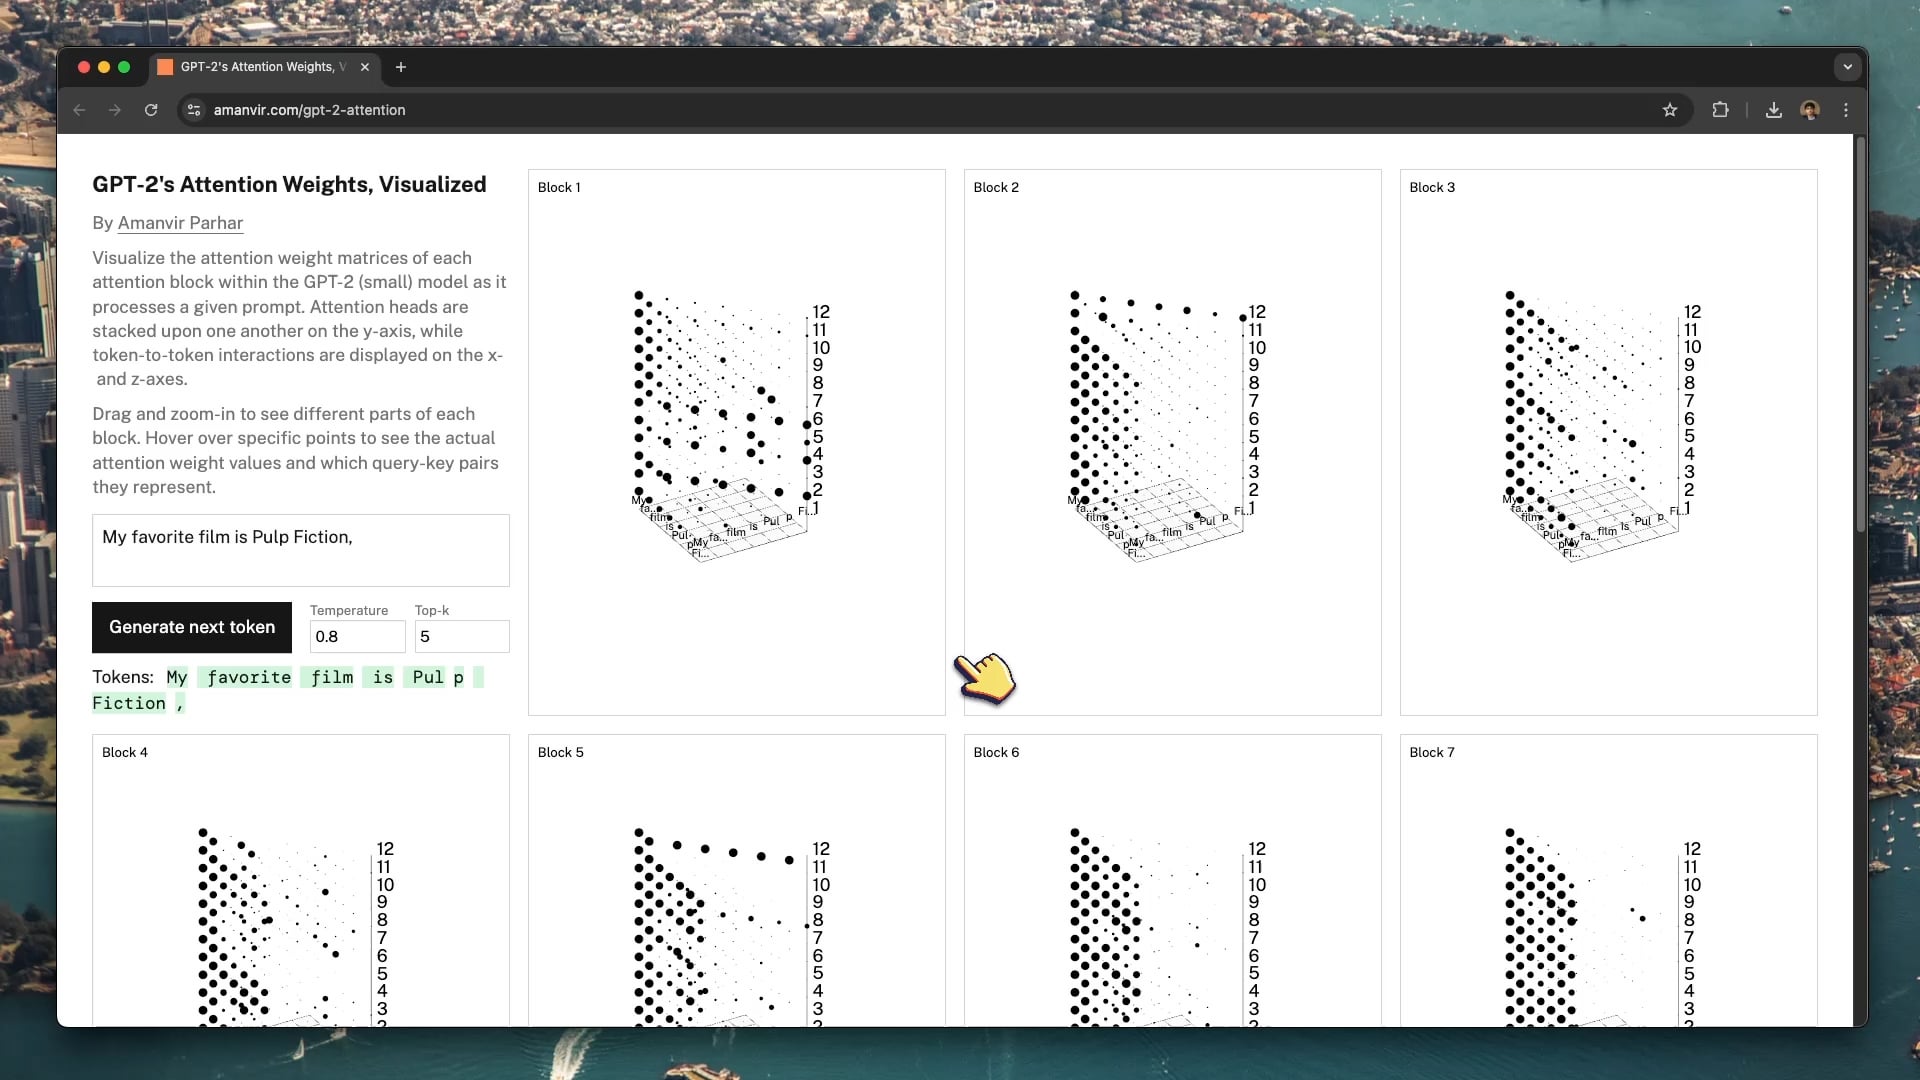Viewport: 1920px width, 1080px height.
Task: Open the downloads icon
Action: [x=1774, y=110]
